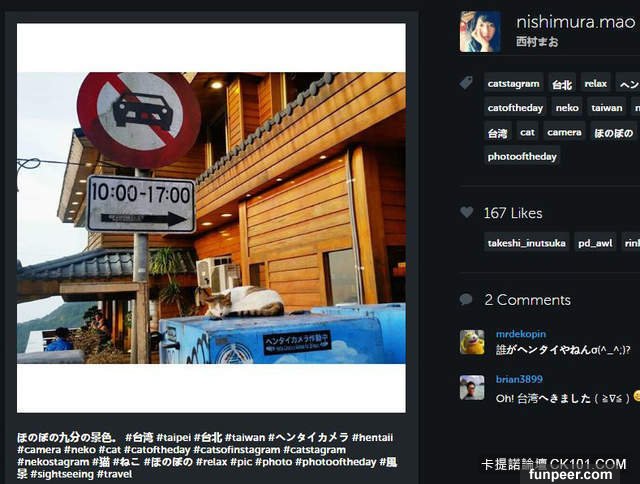Select the 台北 tag chip
Image resolution: width=640 pixels, height=484 pixels.
tap(562, 84)
